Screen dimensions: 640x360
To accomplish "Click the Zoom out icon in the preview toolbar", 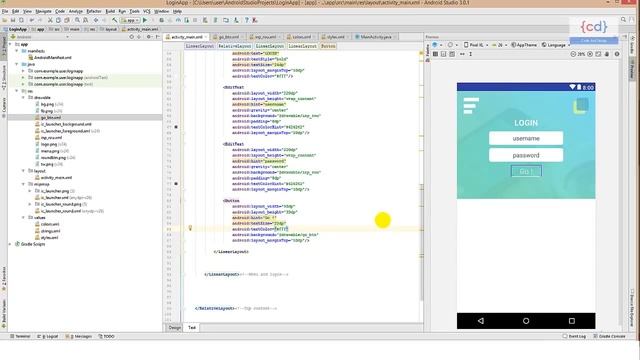I will (573, 54).
